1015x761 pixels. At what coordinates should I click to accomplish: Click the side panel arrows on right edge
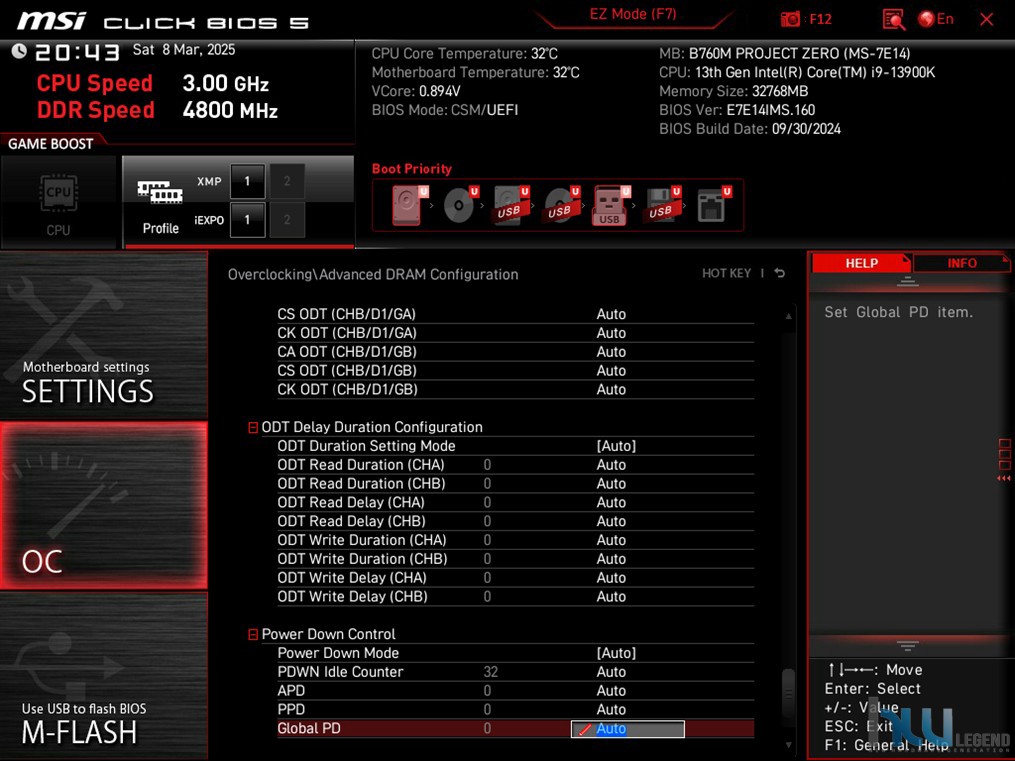1004,460
